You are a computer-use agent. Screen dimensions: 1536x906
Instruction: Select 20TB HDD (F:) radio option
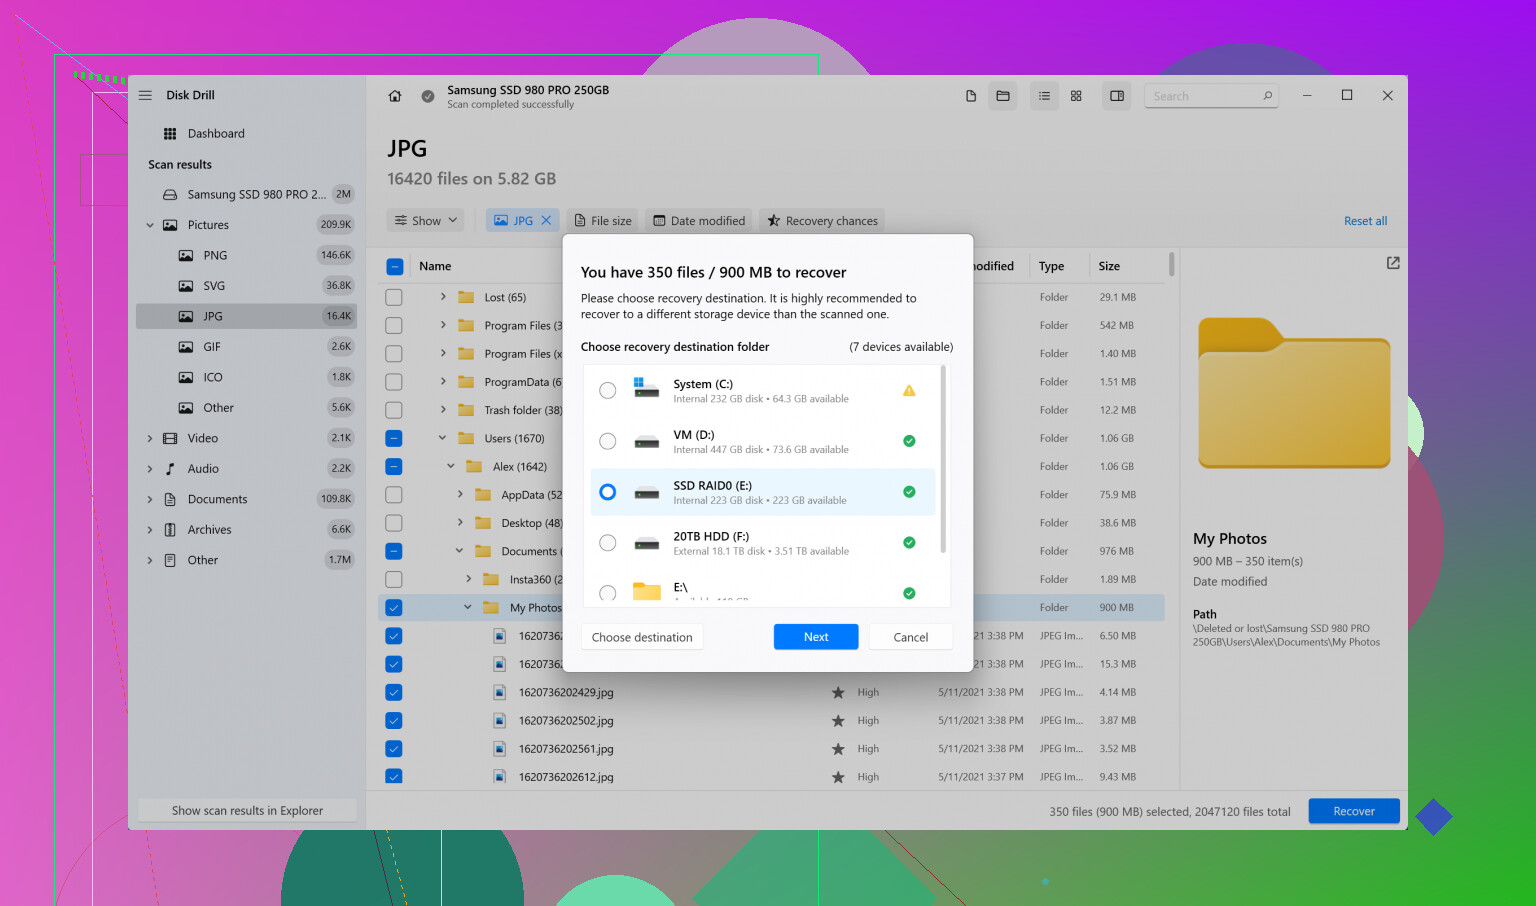(x=608, y=543)
